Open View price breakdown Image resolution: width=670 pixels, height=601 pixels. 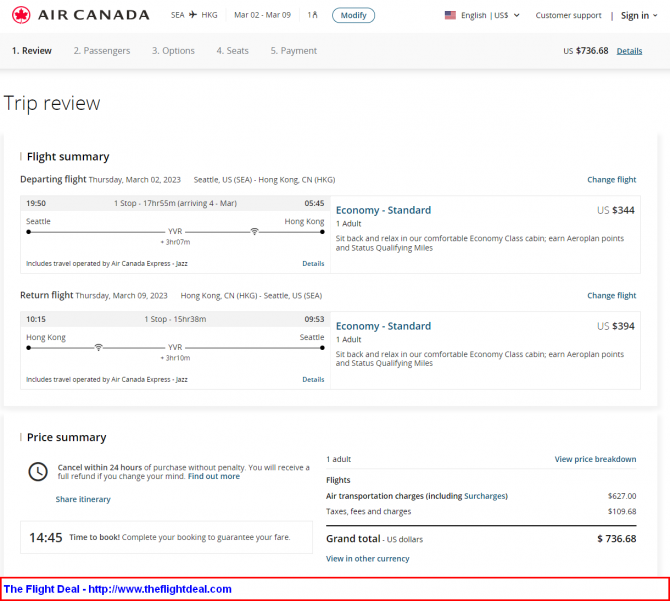[595, 459]
